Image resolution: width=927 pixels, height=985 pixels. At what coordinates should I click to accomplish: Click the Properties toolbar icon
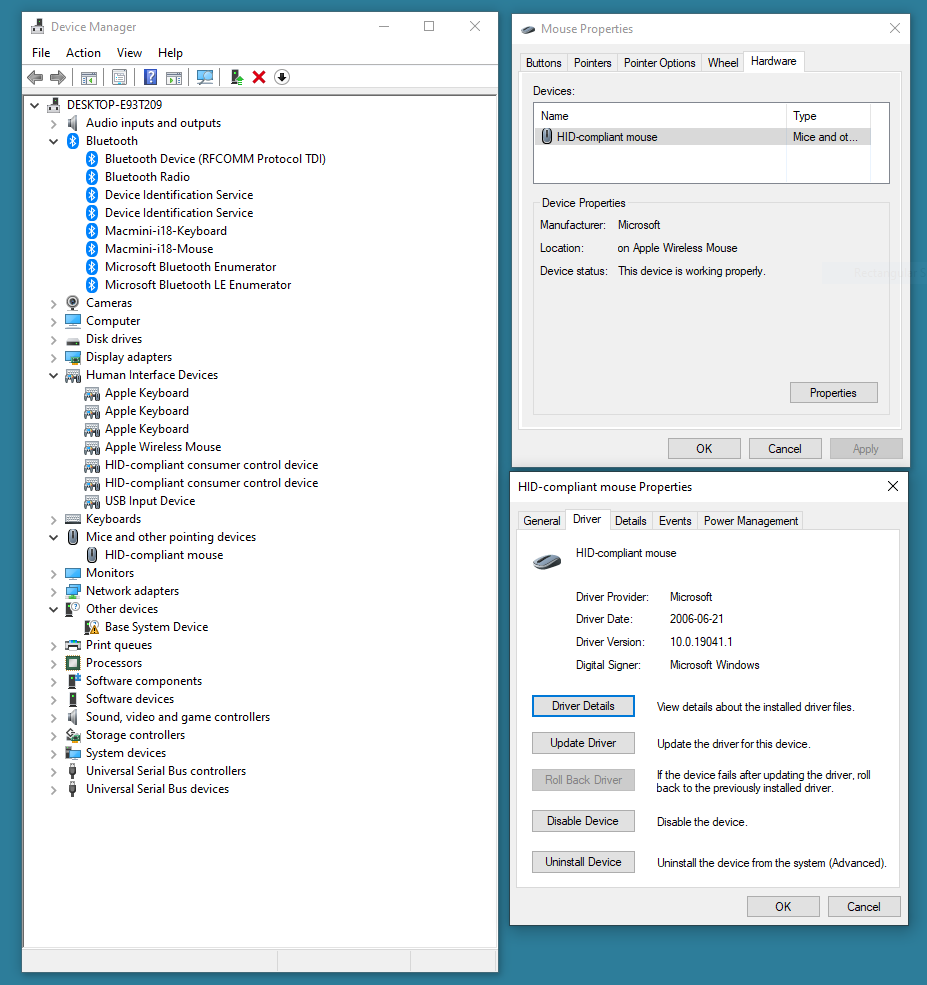[x=119, y=77]
